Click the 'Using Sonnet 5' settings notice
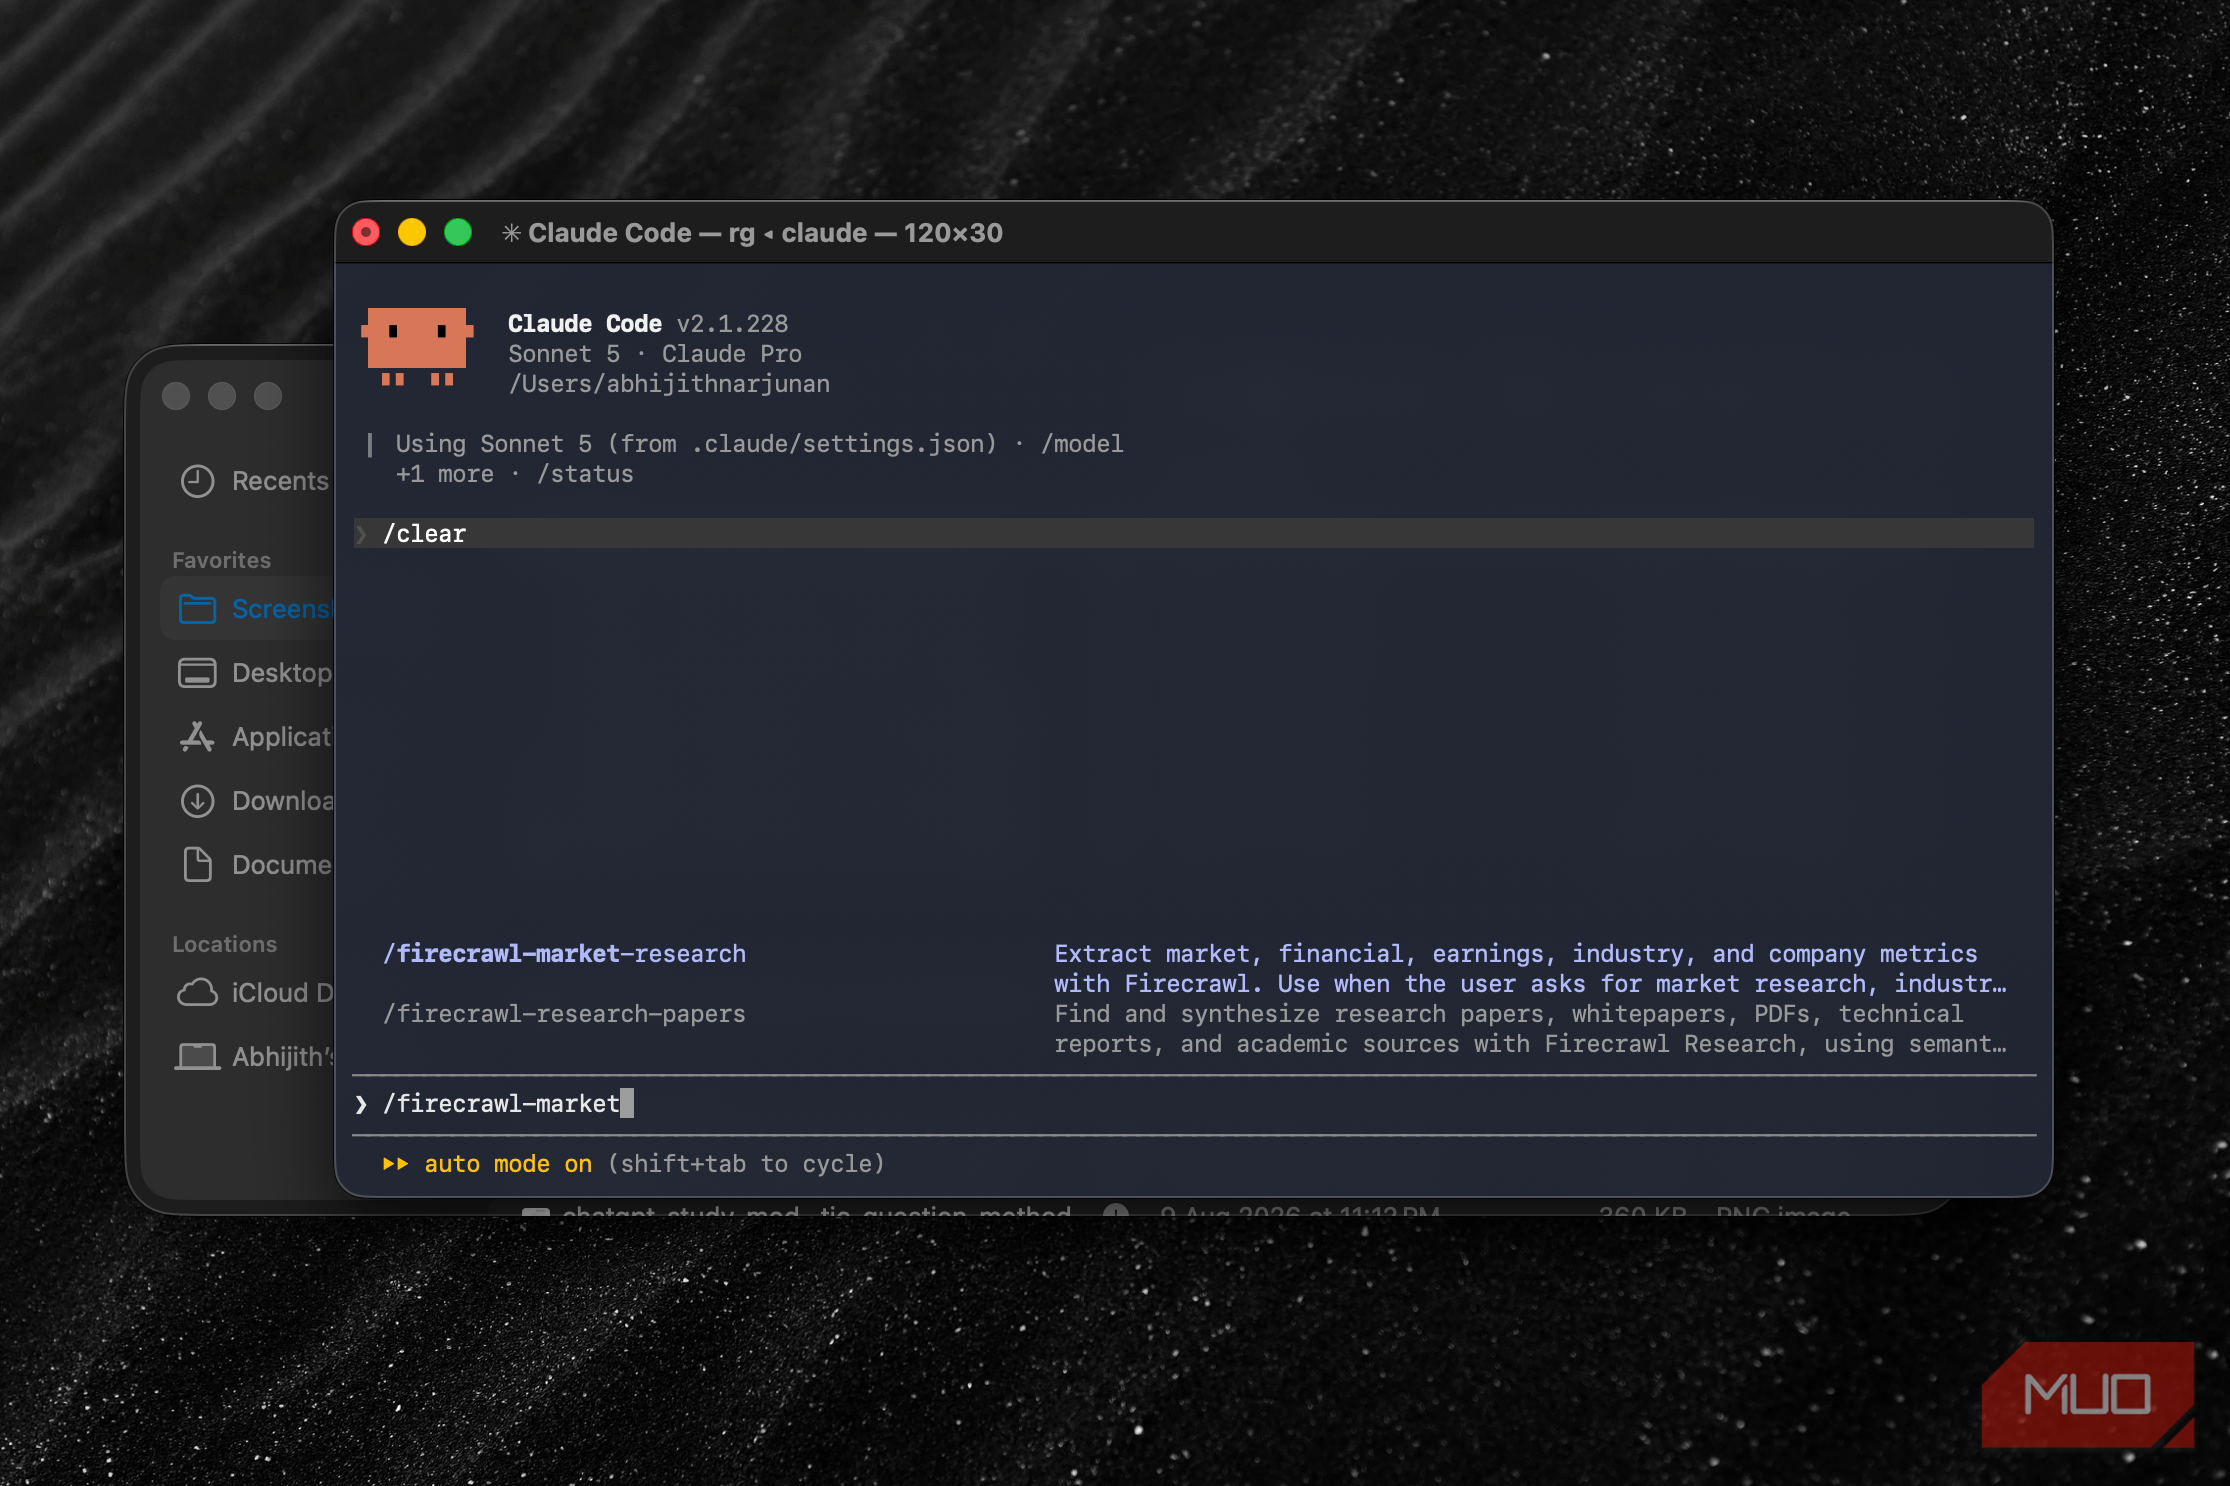 pos(696,444)
